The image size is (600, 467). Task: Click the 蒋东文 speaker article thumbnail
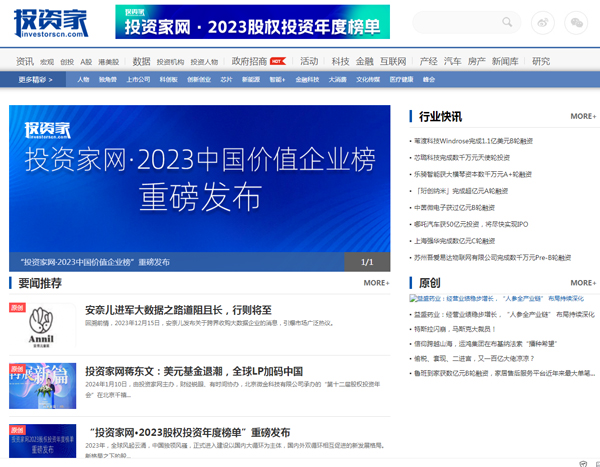coord(42,386)
